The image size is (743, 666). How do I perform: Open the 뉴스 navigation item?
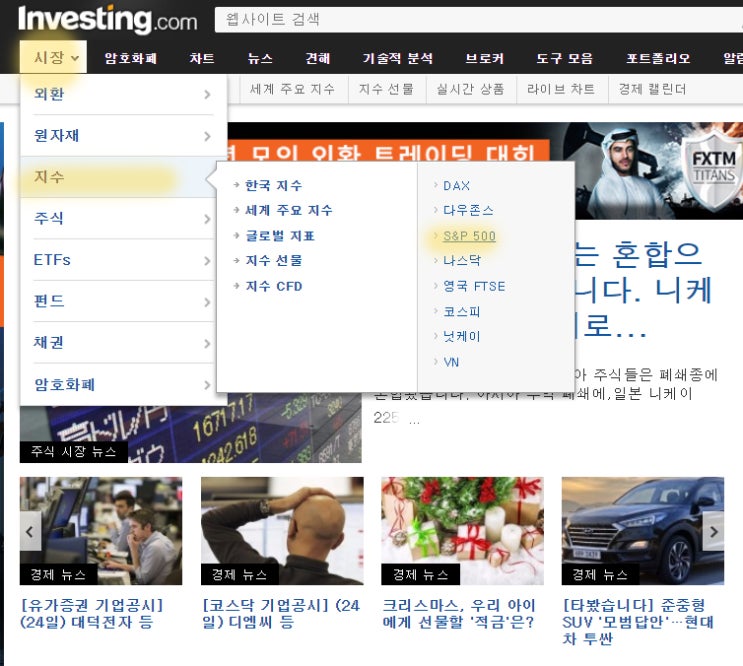pos(260,58)
